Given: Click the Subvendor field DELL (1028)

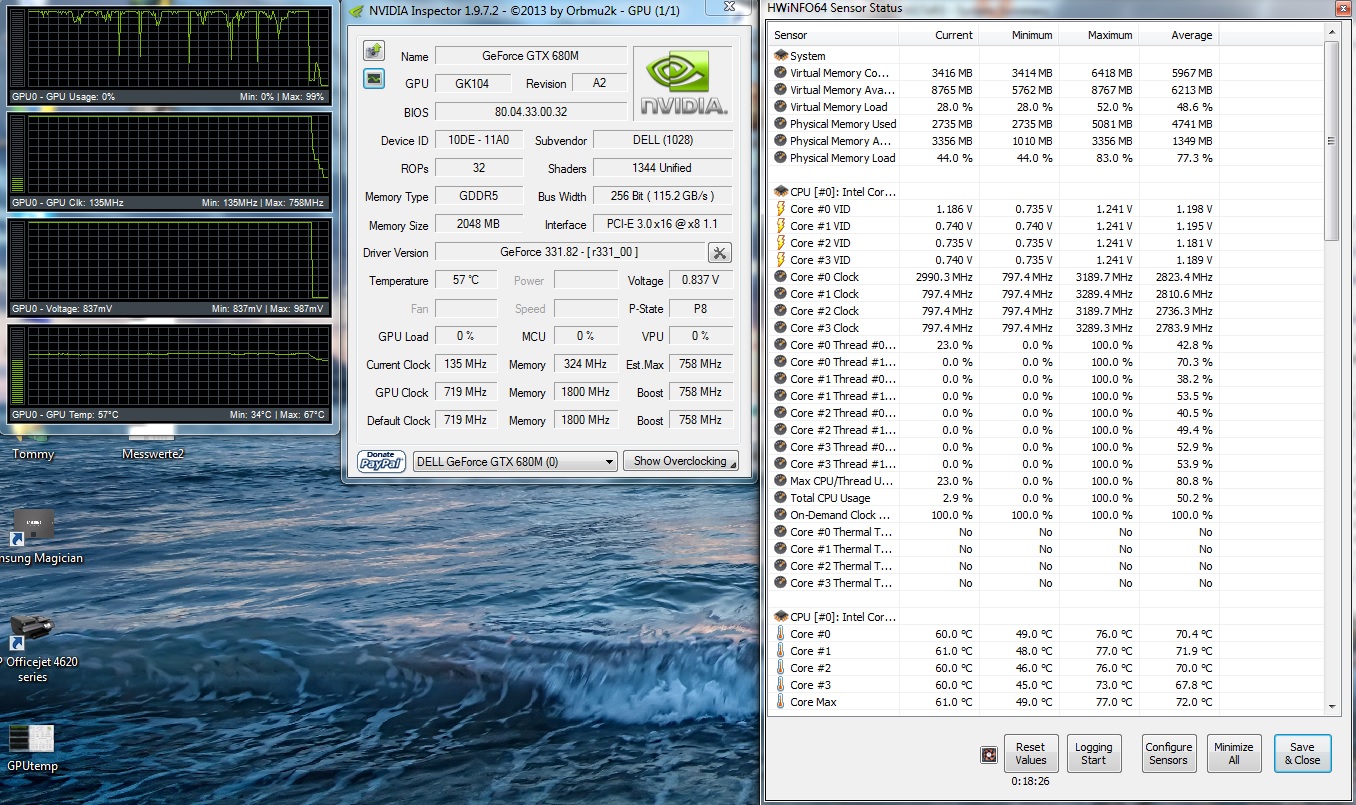Looking at the screenshot, I should pyautogui.click(x=662, y=140).
